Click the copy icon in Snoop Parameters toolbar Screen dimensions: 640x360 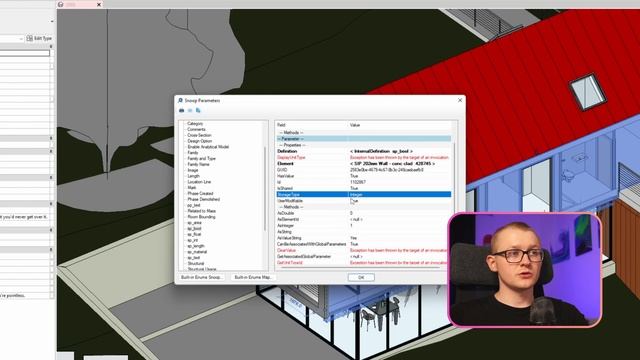(198, 111)
